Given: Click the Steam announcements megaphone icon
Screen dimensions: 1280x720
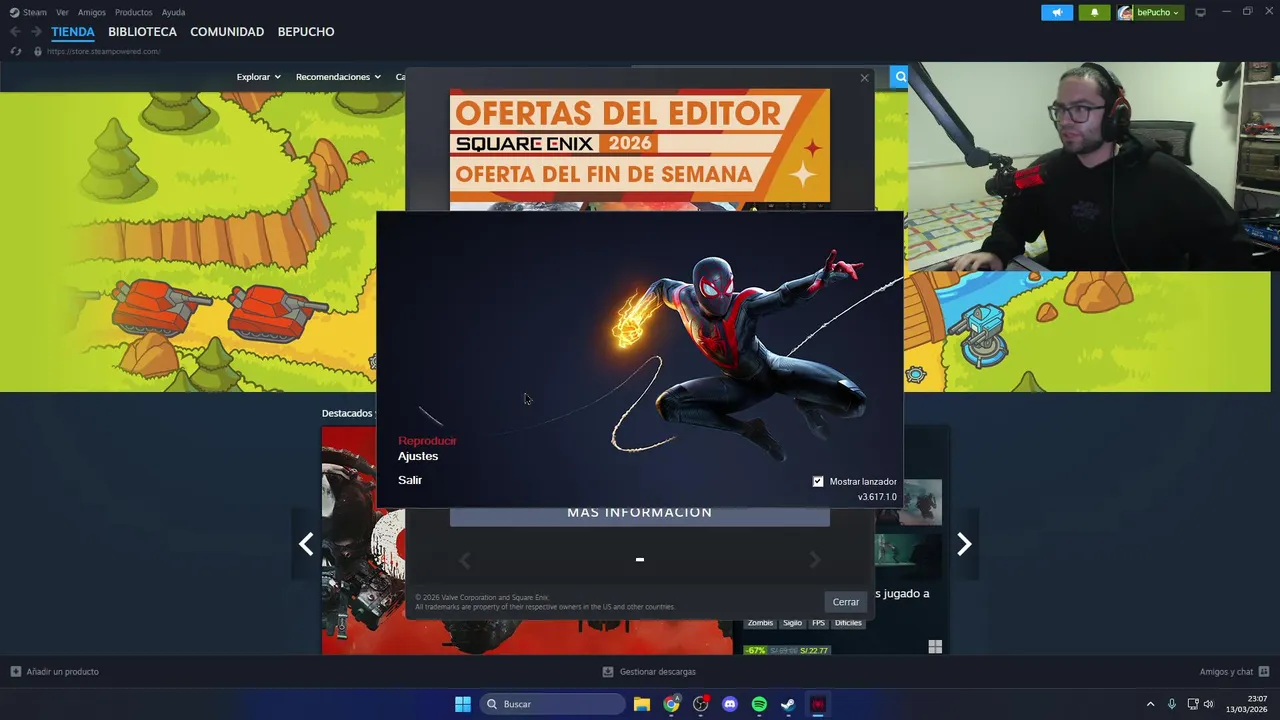Looking at the screenshot, I should [x=1057, y=12].
